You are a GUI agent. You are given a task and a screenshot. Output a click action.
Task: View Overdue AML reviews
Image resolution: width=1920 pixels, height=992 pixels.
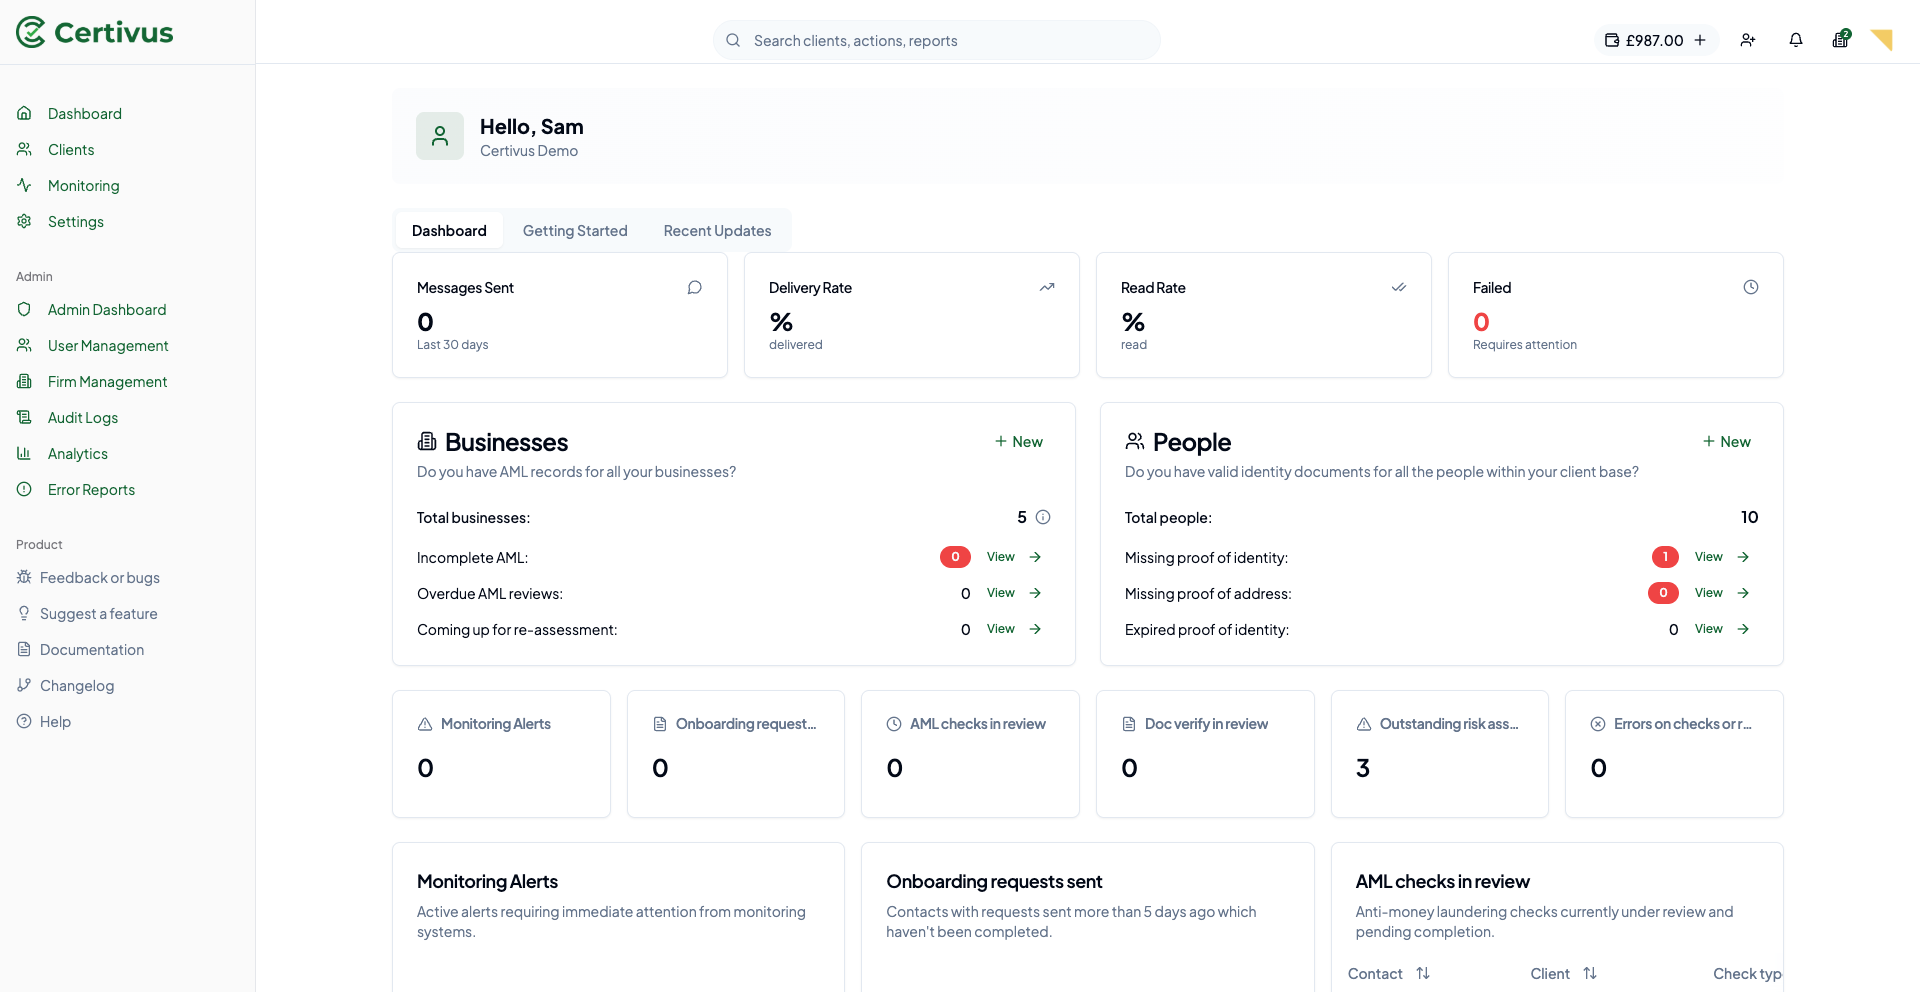pyautogui.click(x=1014, y=593)
